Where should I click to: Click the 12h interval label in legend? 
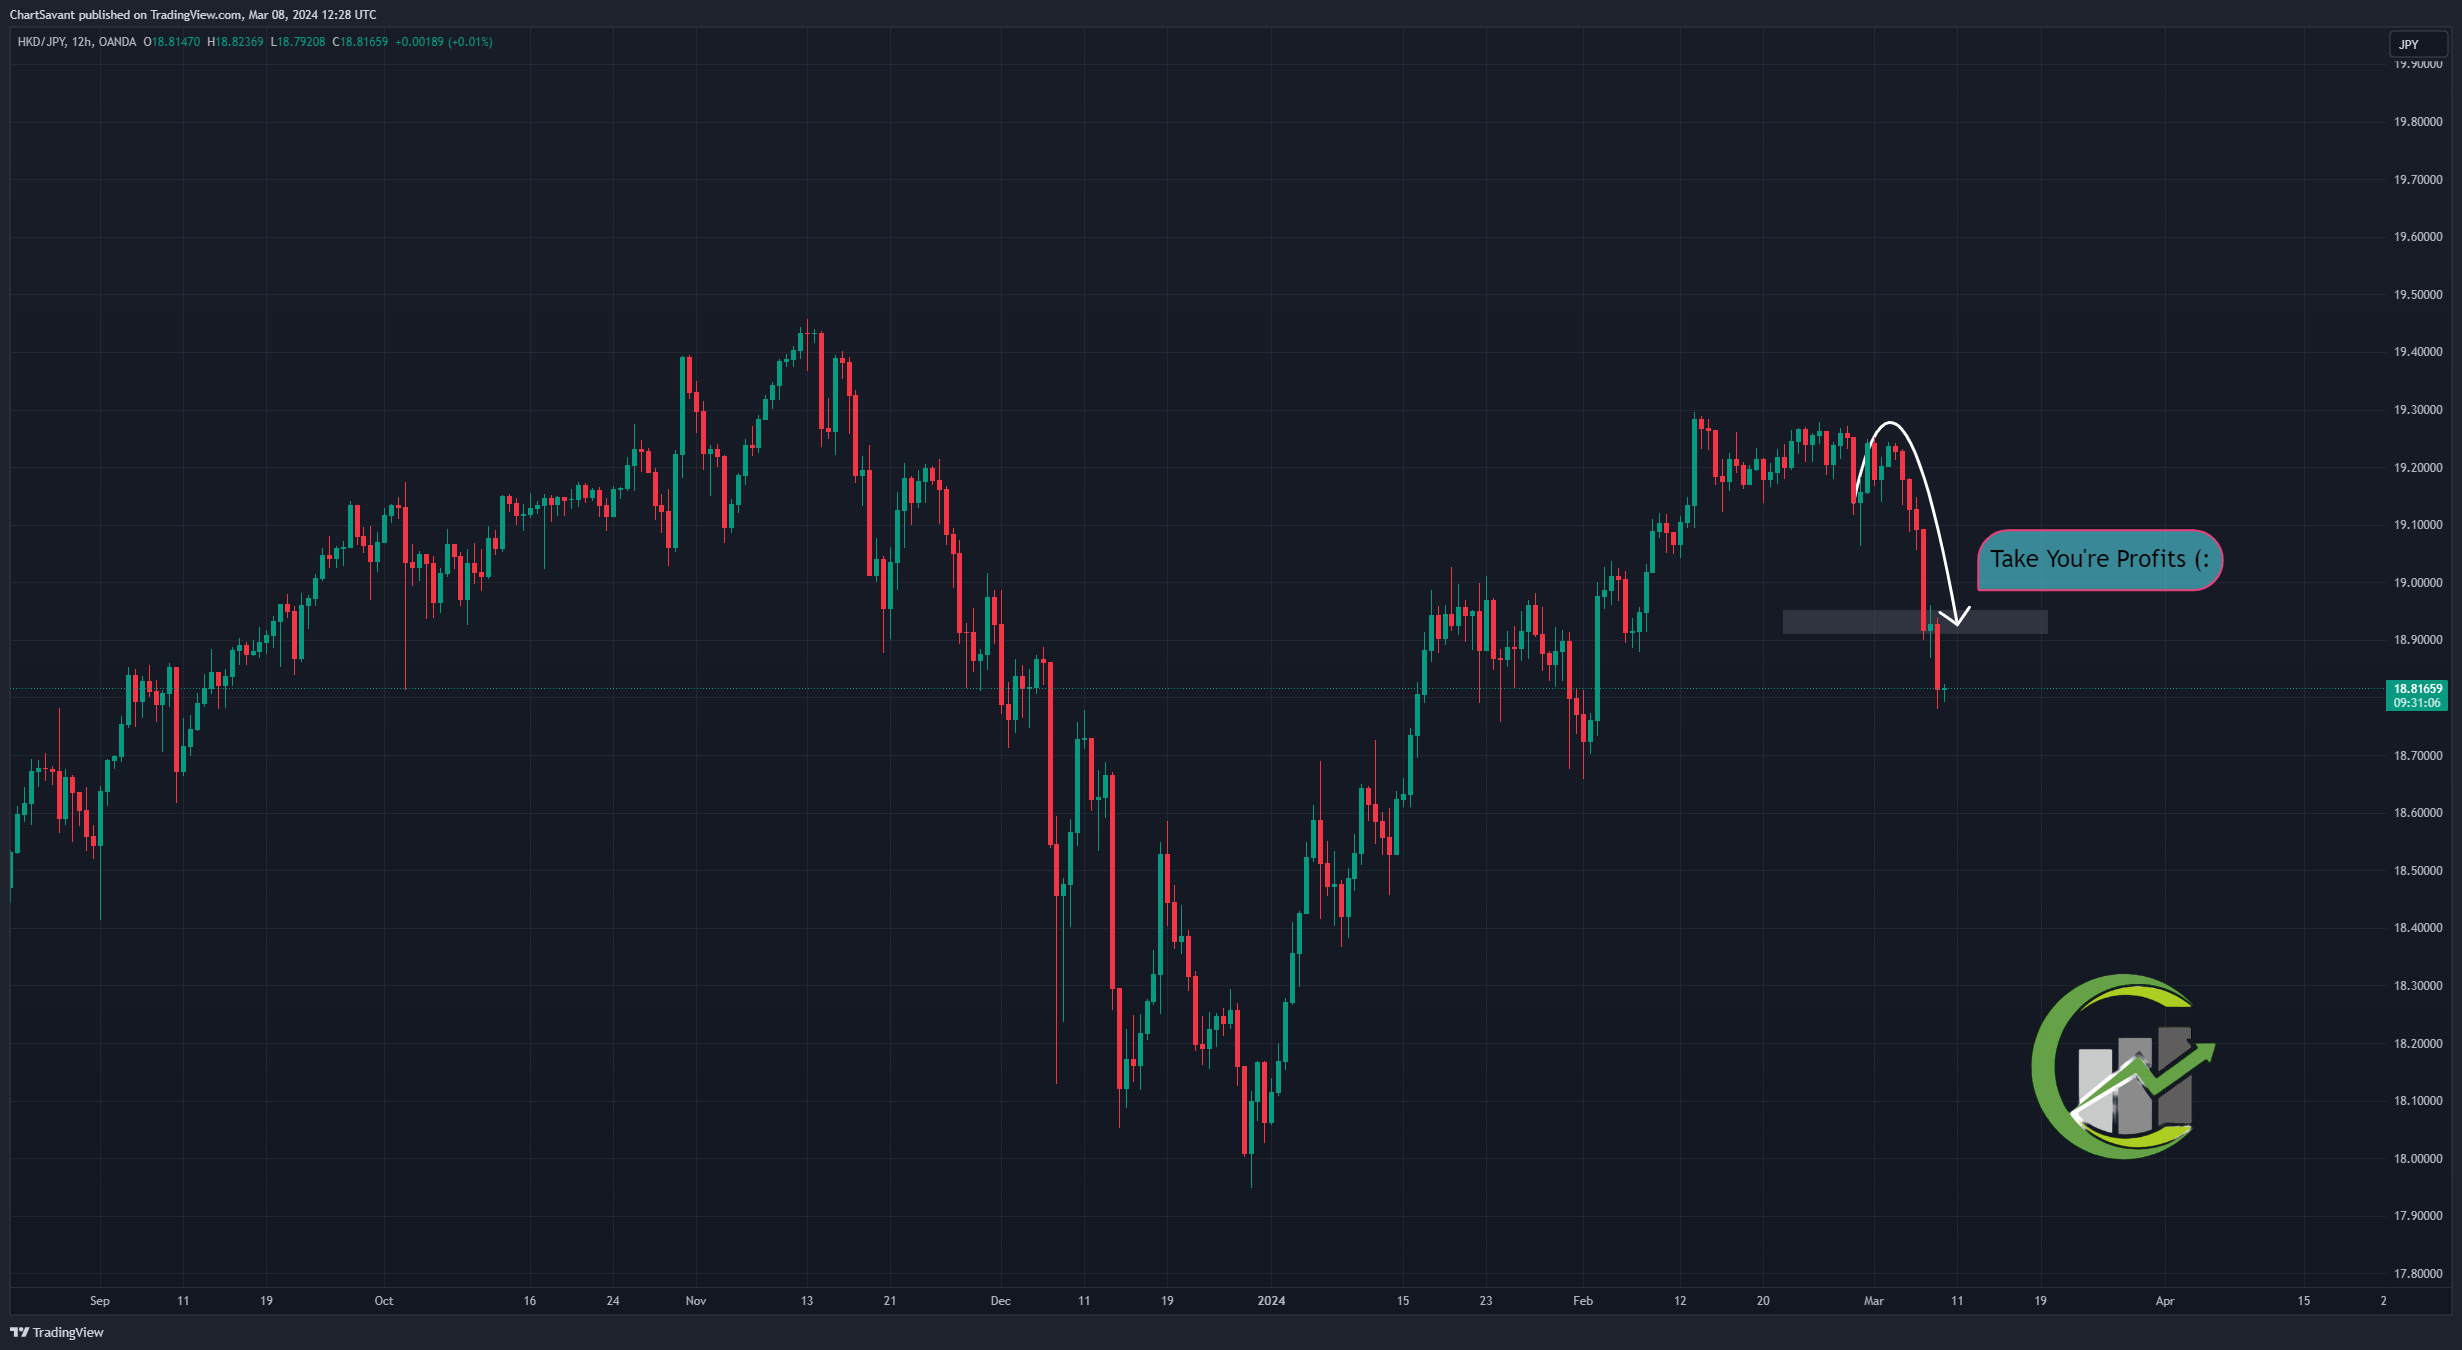click(x=82, y=42)
